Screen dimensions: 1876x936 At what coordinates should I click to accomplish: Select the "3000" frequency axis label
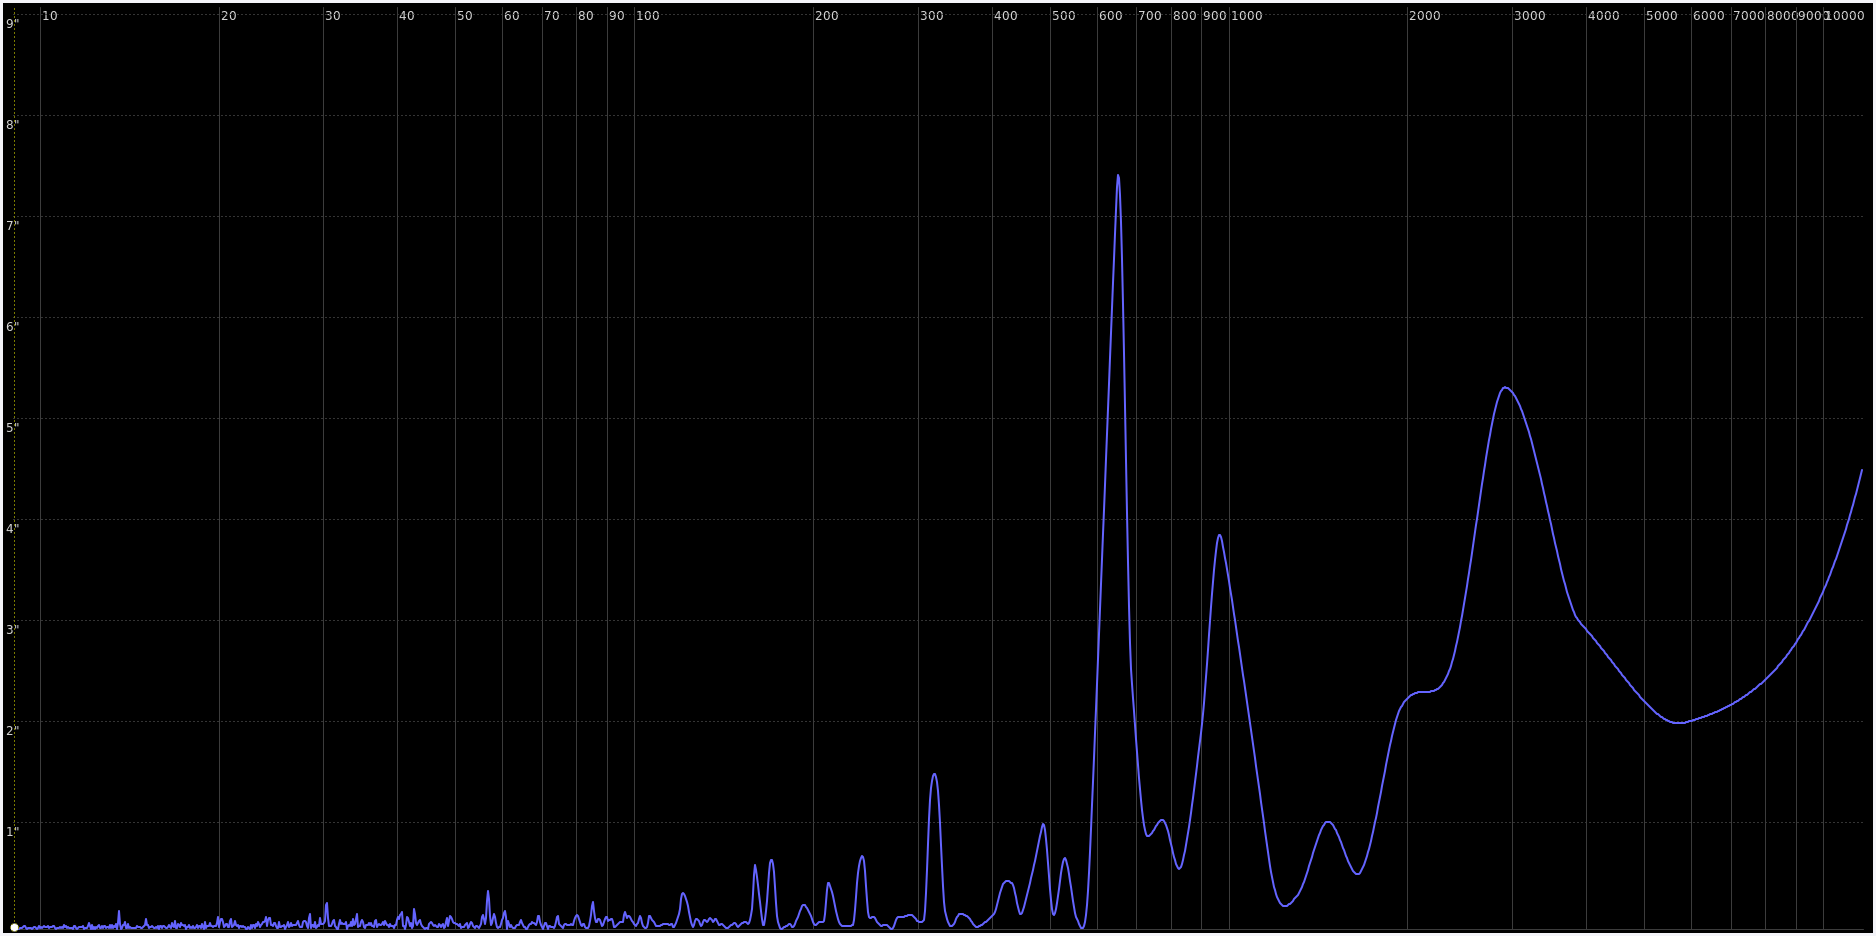coord(1530,16)
